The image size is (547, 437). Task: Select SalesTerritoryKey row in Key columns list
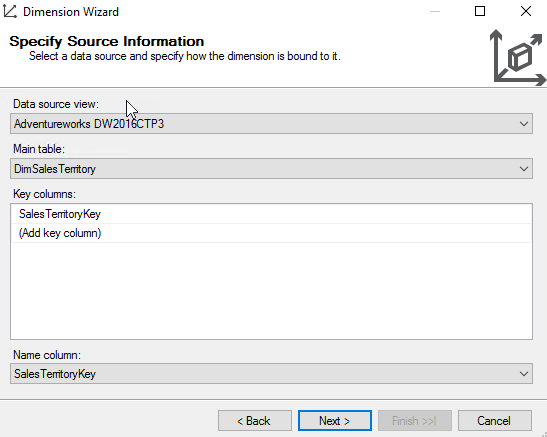pyautogui.click(x=271, y=214)
